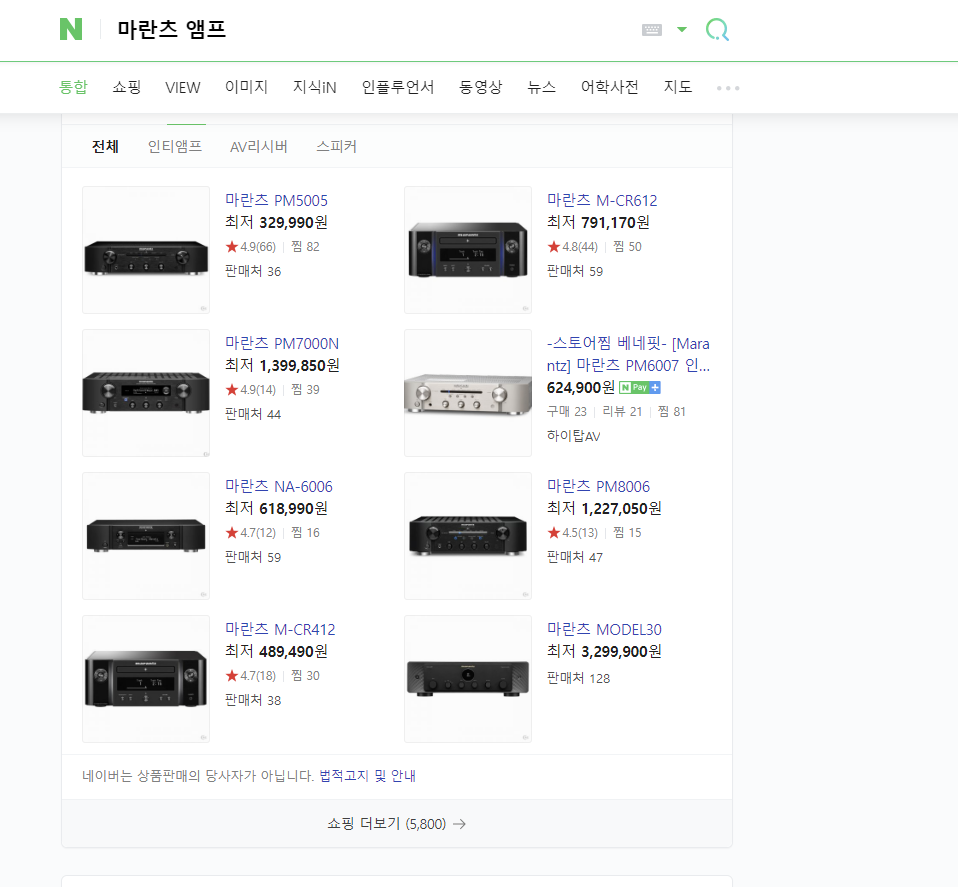Screen dimensions: 958x887
Task: Click the 4.9(66) star rating for PM5005
Action: [x=250, y=247]
